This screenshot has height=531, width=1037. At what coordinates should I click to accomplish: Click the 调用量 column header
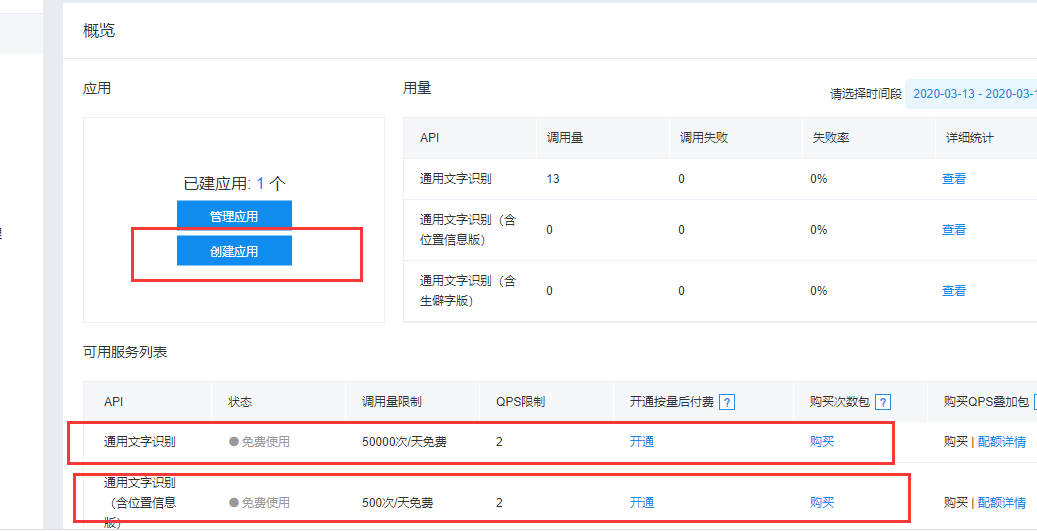[565, 138]
